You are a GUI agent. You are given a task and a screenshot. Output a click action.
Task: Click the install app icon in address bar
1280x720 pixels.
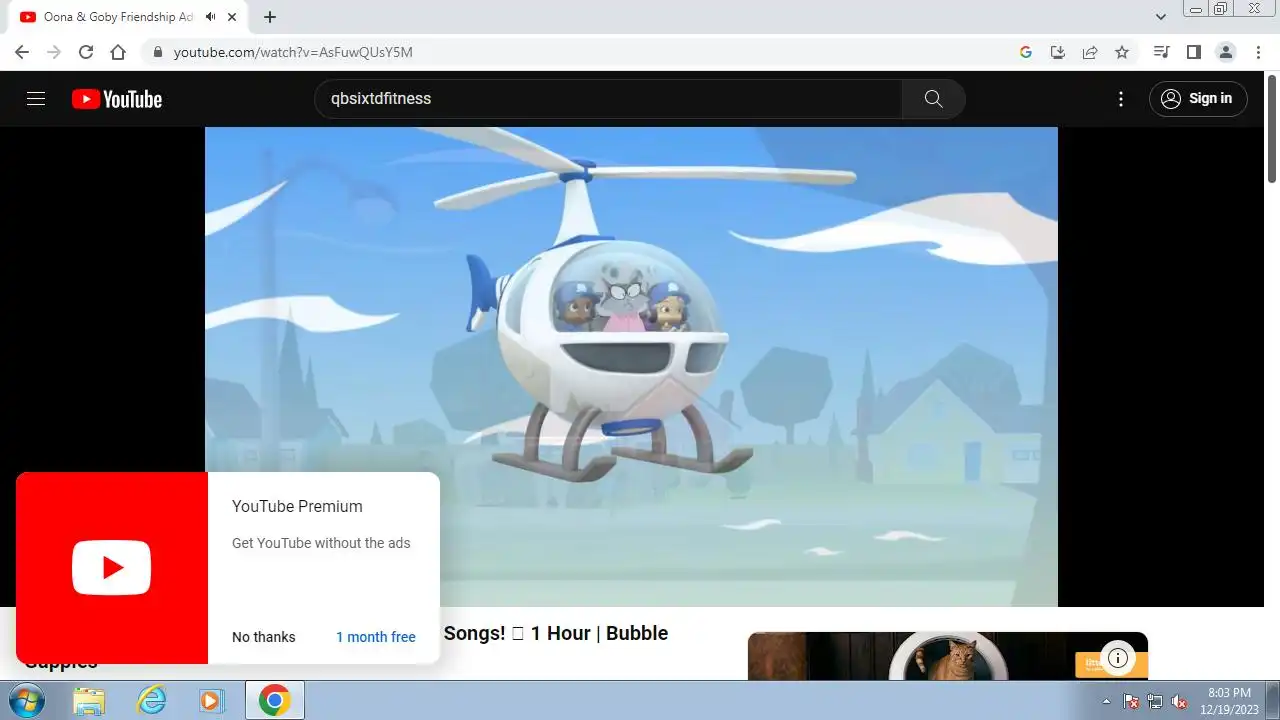(1057, 52)
